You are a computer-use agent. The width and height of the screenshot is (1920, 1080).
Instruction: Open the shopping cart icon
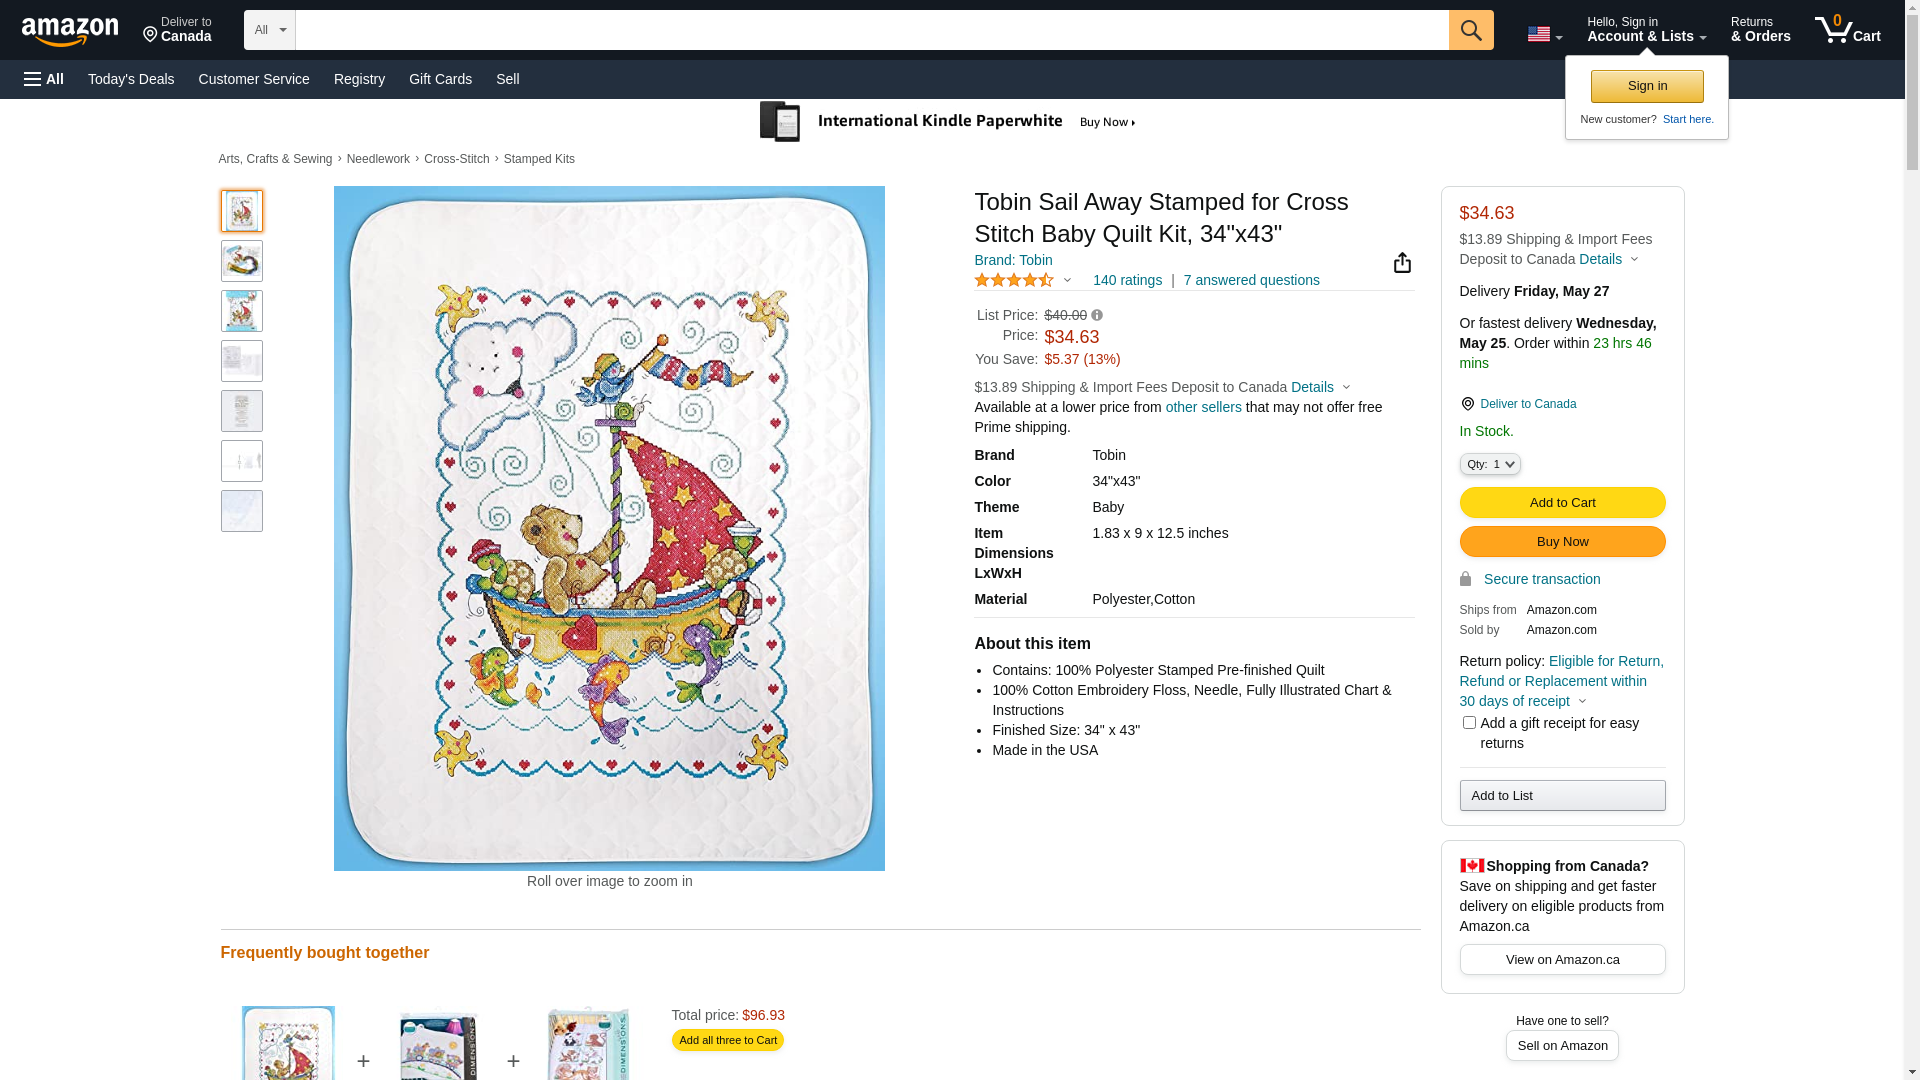tap(1847, 30)
